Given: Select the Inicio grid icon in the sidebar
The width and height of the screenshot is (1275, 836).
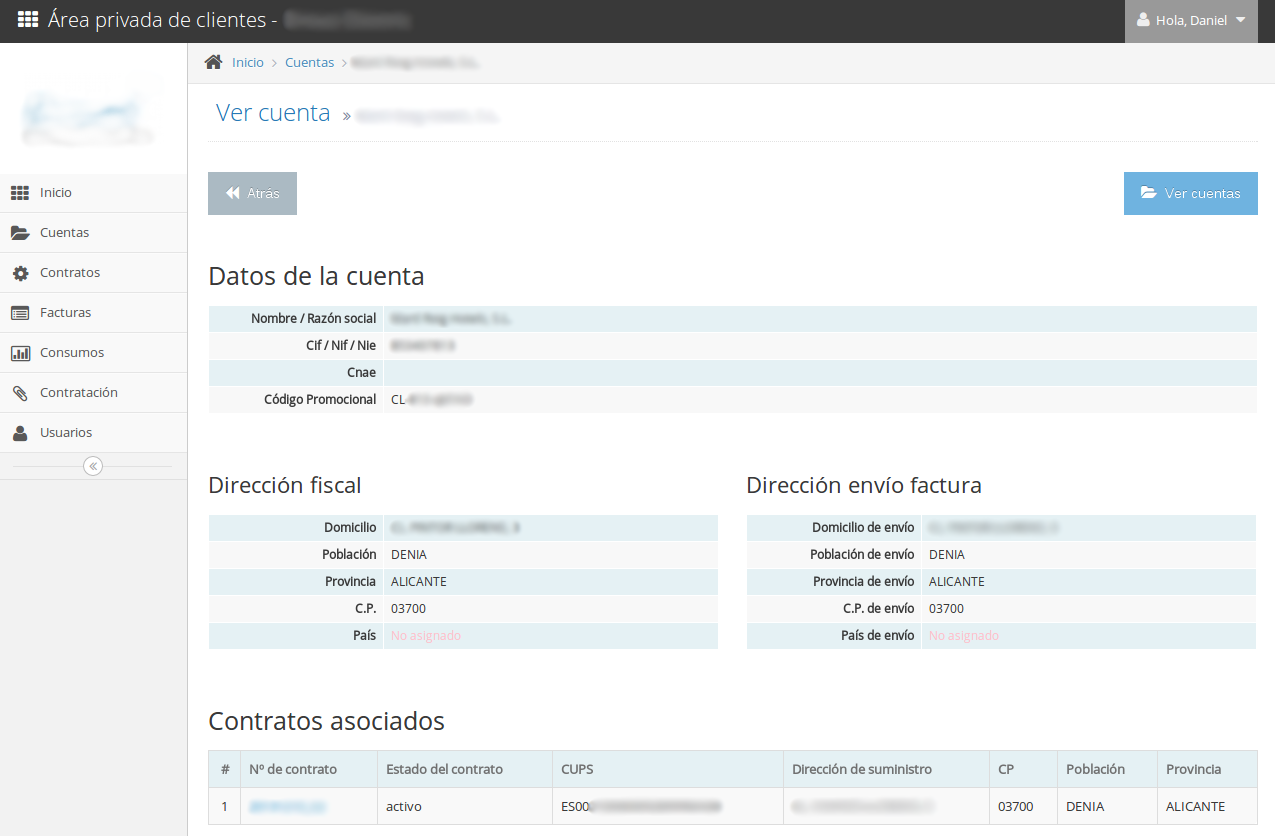Looking at the screenshot, I should pyautogui.click(x=22, y=192).
